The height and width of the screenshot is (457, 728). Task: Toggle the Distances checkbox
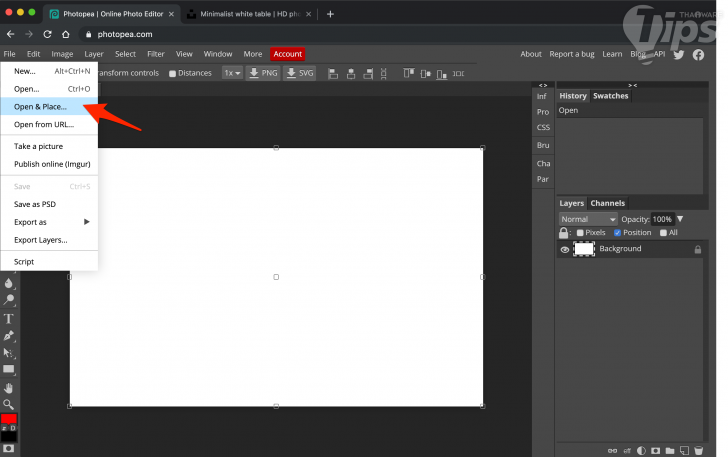pos(173,73)
